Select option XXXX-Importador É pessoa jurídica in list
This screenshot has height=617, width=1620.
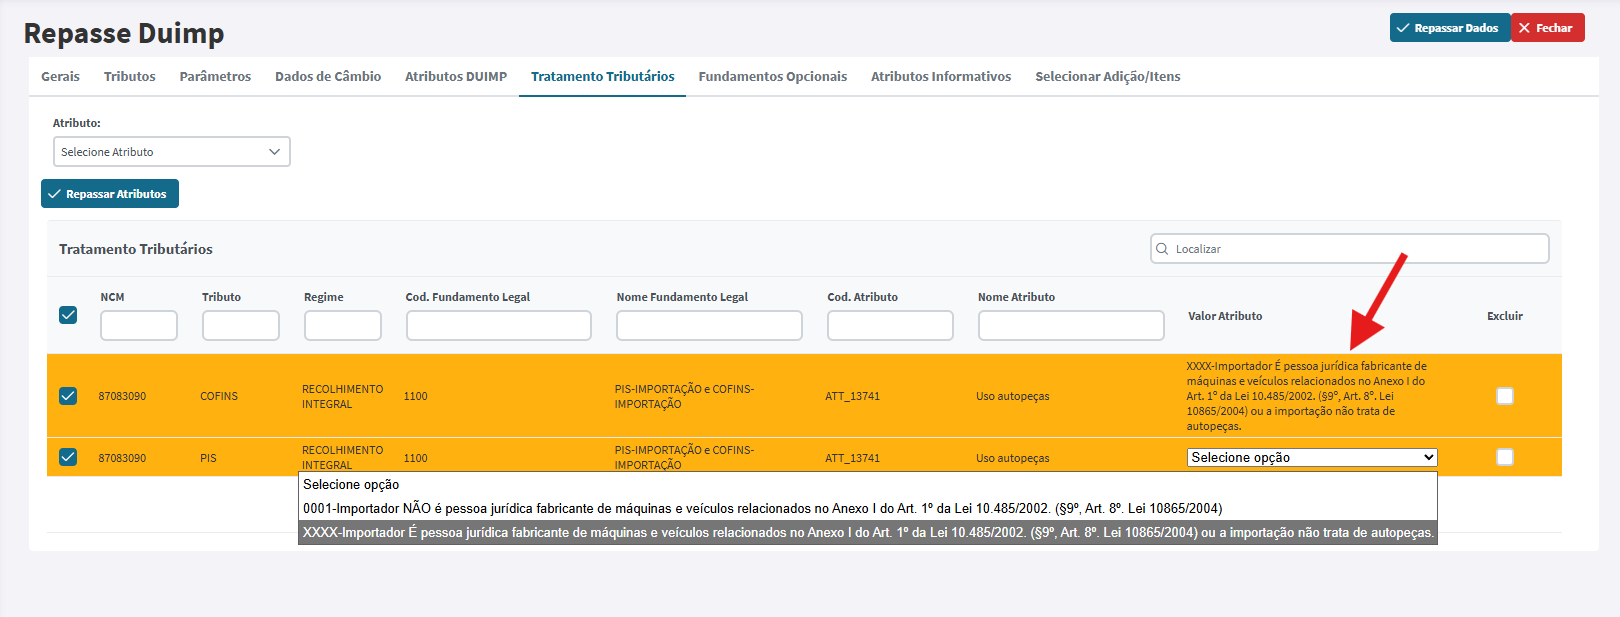(x=867, y=532)
